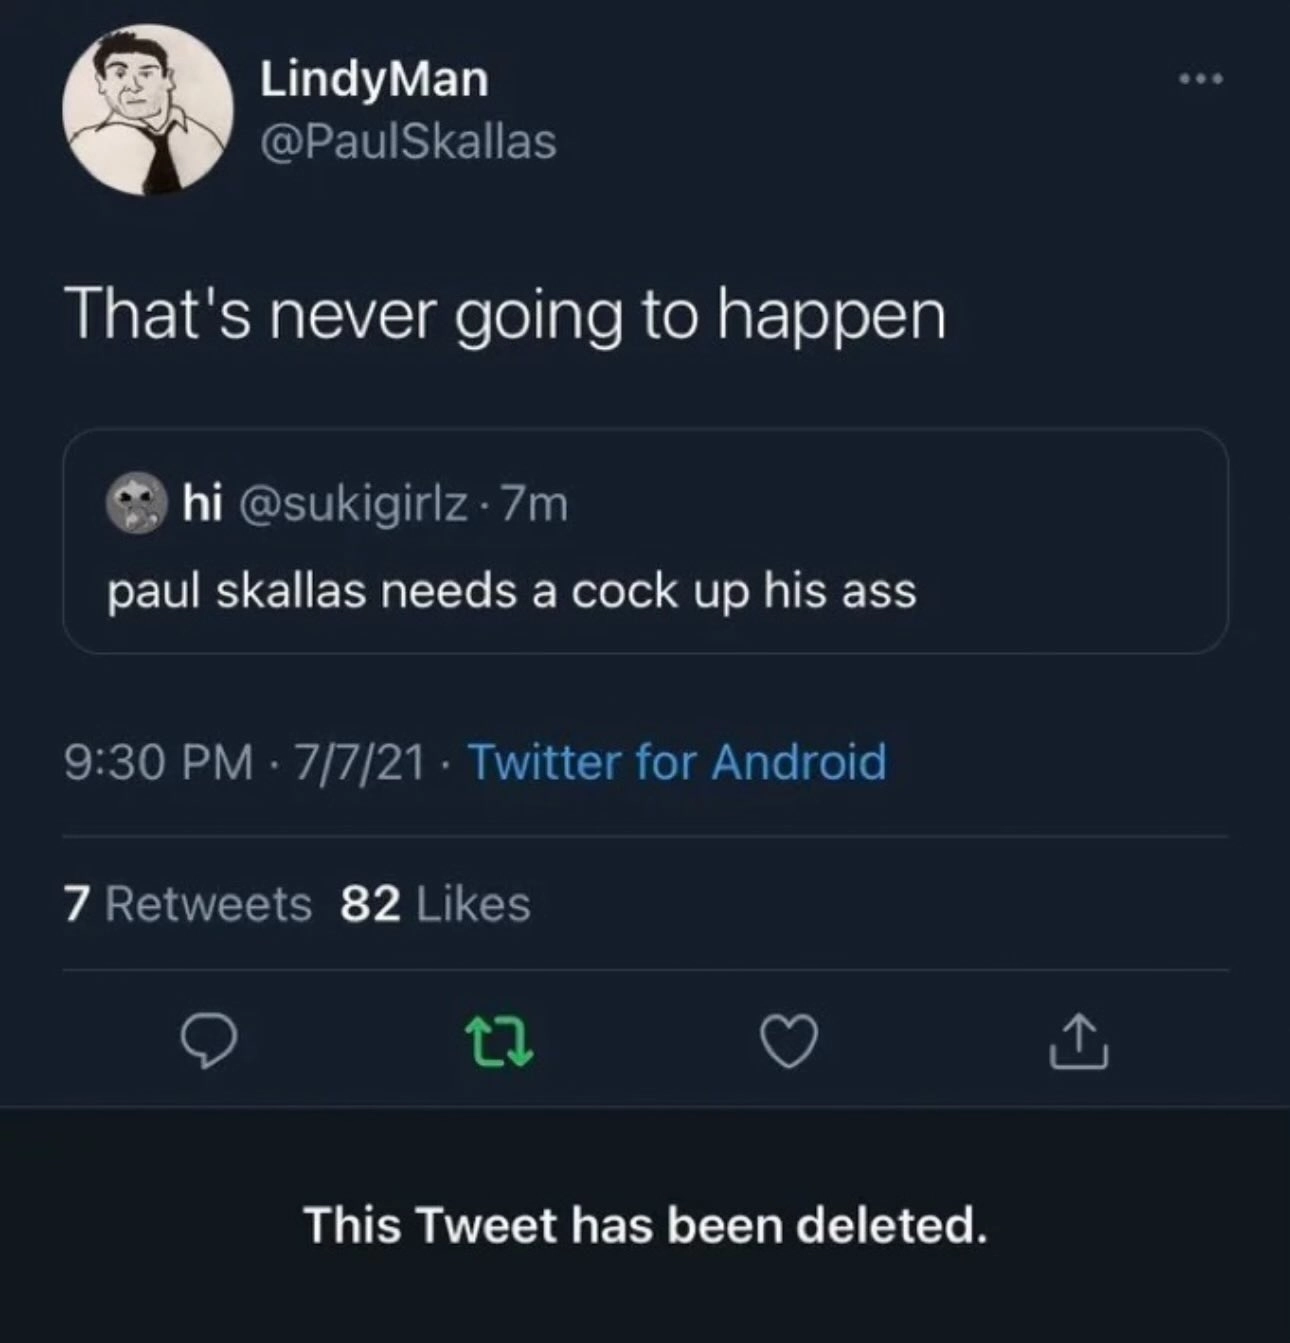
Task: View the 82 Likes list
Action: [x=435, y=904]
